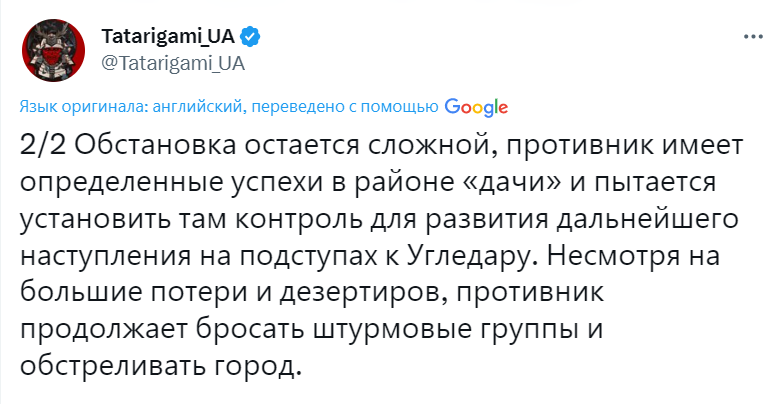The image size is (780, 404).
Task: Open the @Tatarigami_UA handle link
Action: tap(172, 62)
